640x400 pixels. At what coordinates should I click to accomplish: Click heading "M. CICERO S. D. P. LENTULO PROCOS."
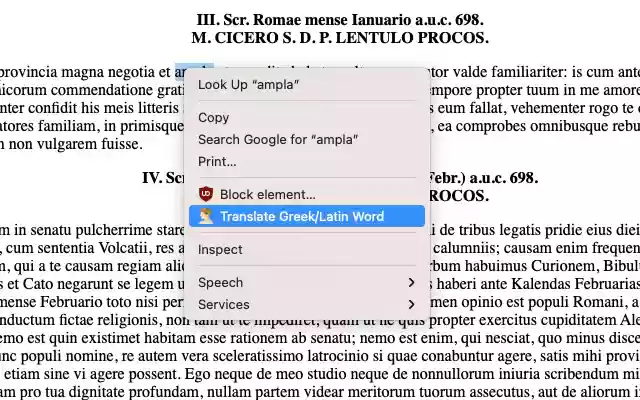click(x=340, y=38)
